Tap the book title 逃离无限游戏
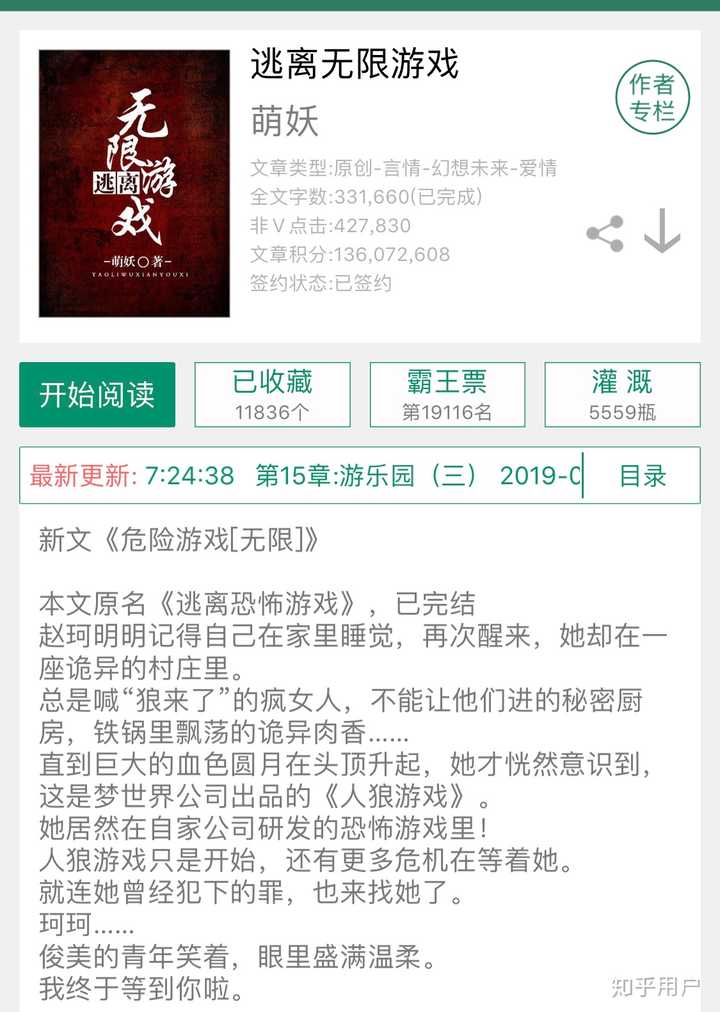The image size is (720, 1012). tap(354, 64)
